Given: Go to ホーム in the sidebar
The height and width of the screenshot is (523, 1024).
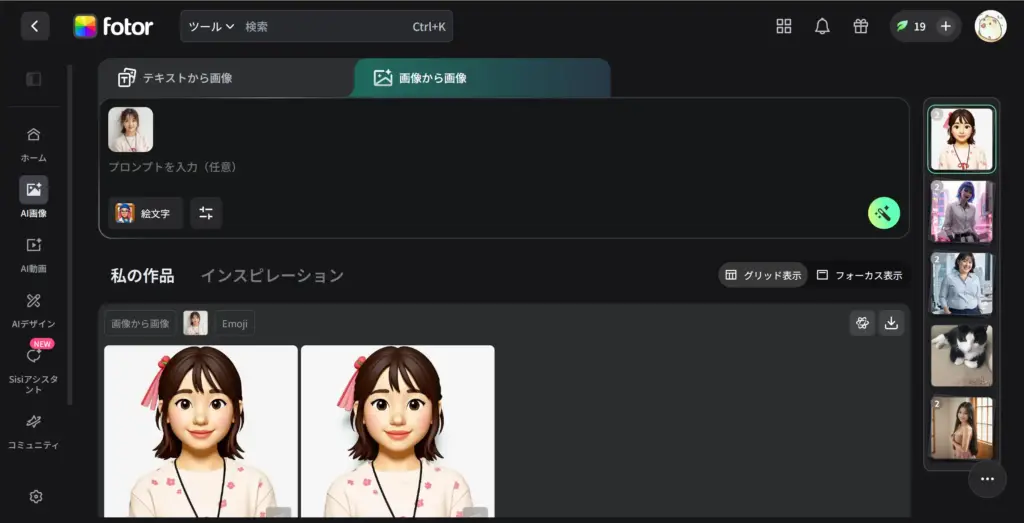Looking at the screenshot, I should pyautogui.click(x=34, y=143).
